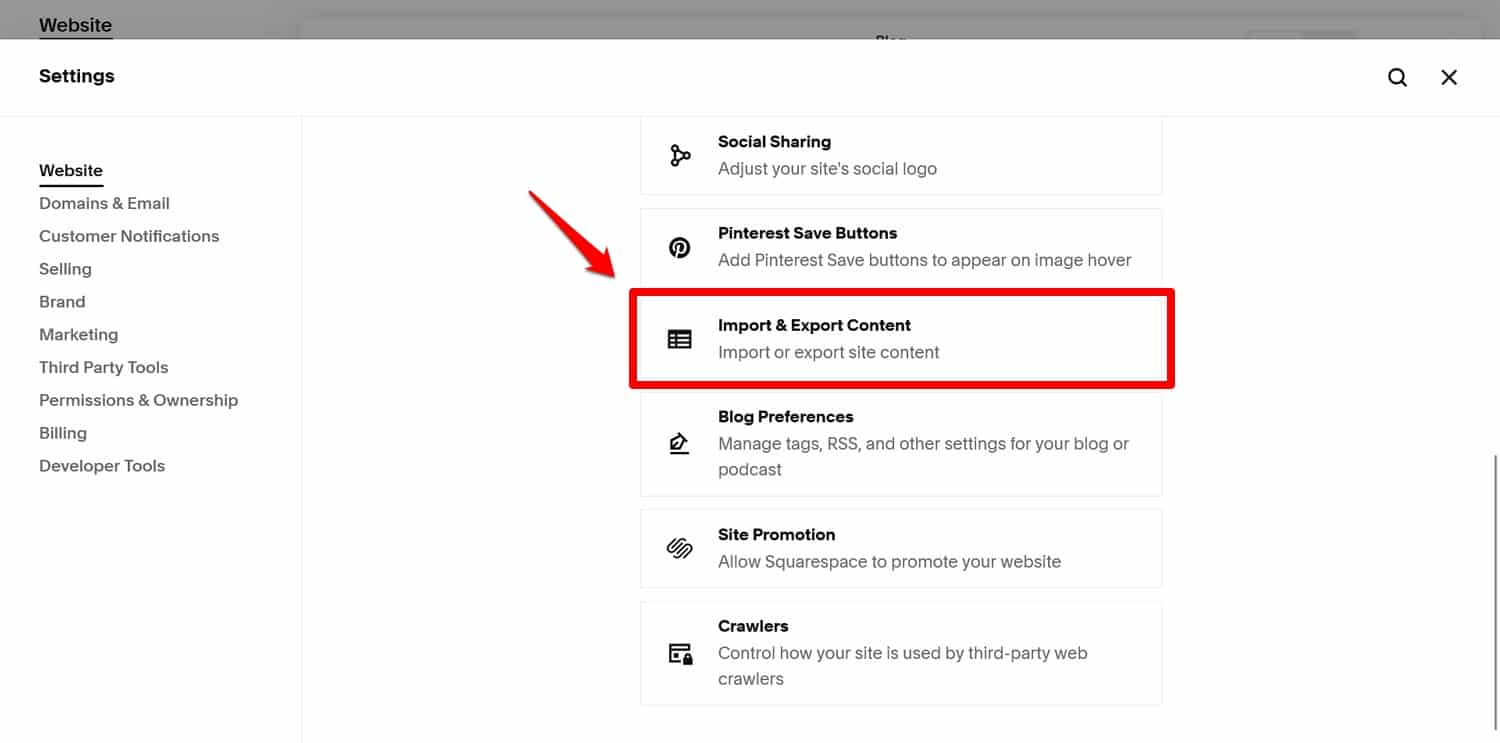Click the Website heading behind Settings panel

pos(75,25)
